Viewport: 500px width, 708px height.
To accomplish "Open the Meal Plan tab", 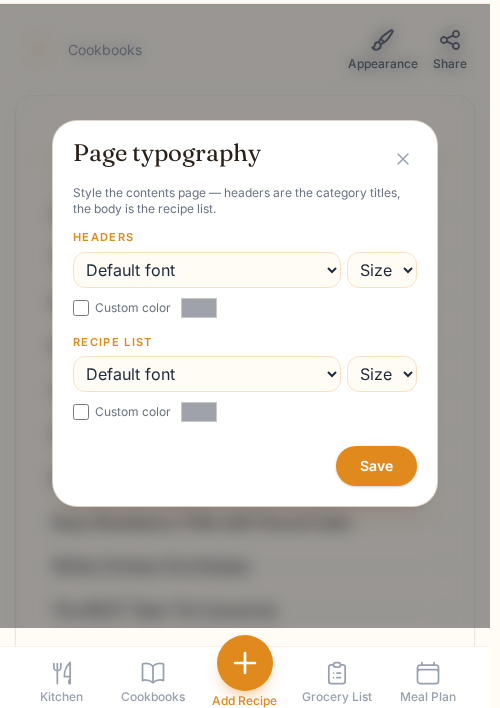I will click(x=428, y=681).
